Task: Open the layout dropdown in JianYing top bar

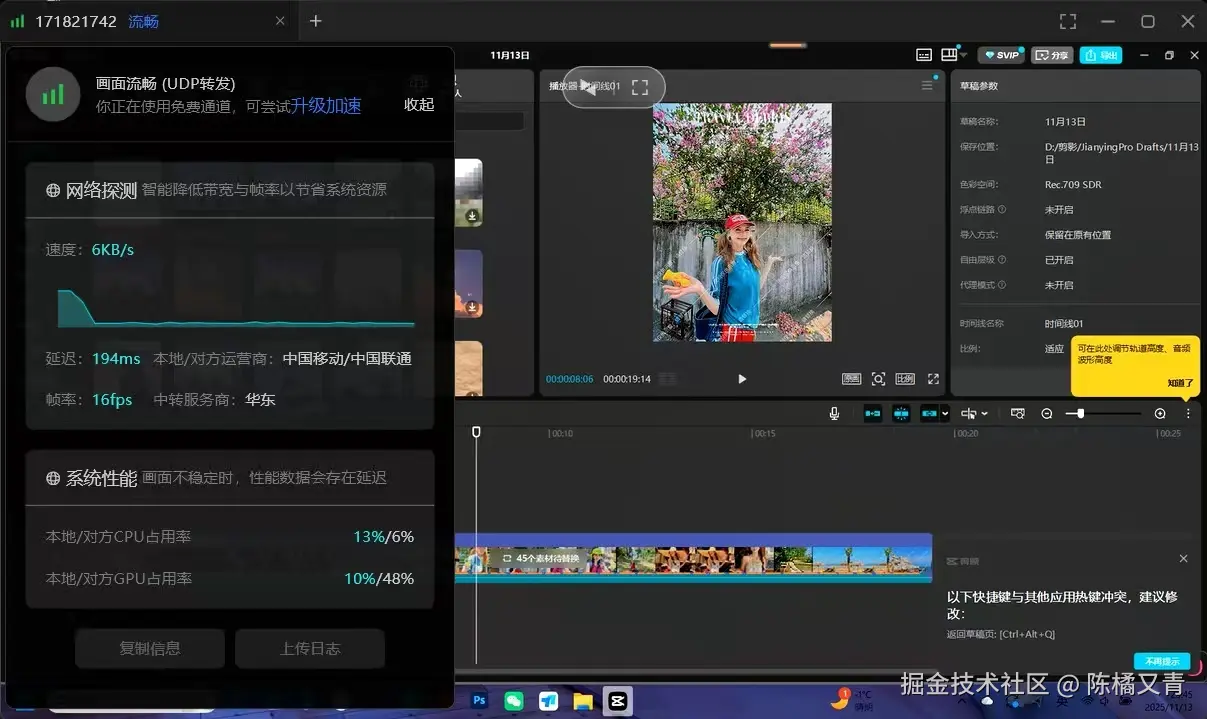Action: point(954,55)
